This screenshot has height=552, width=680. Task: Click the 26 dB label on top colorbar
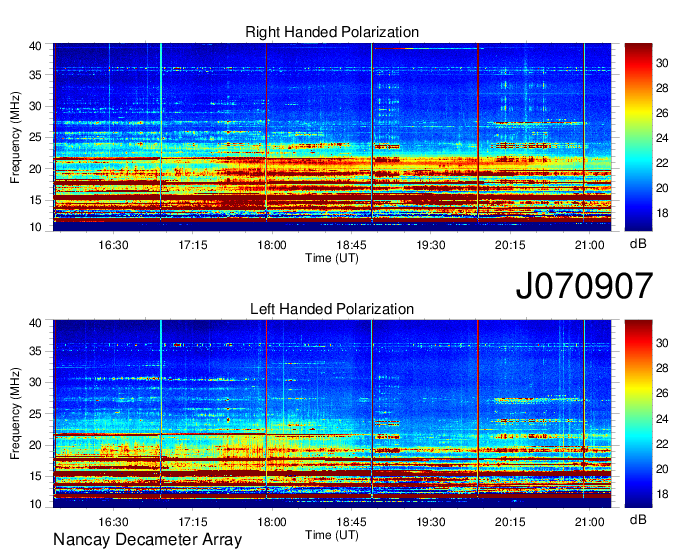[662, 114]
